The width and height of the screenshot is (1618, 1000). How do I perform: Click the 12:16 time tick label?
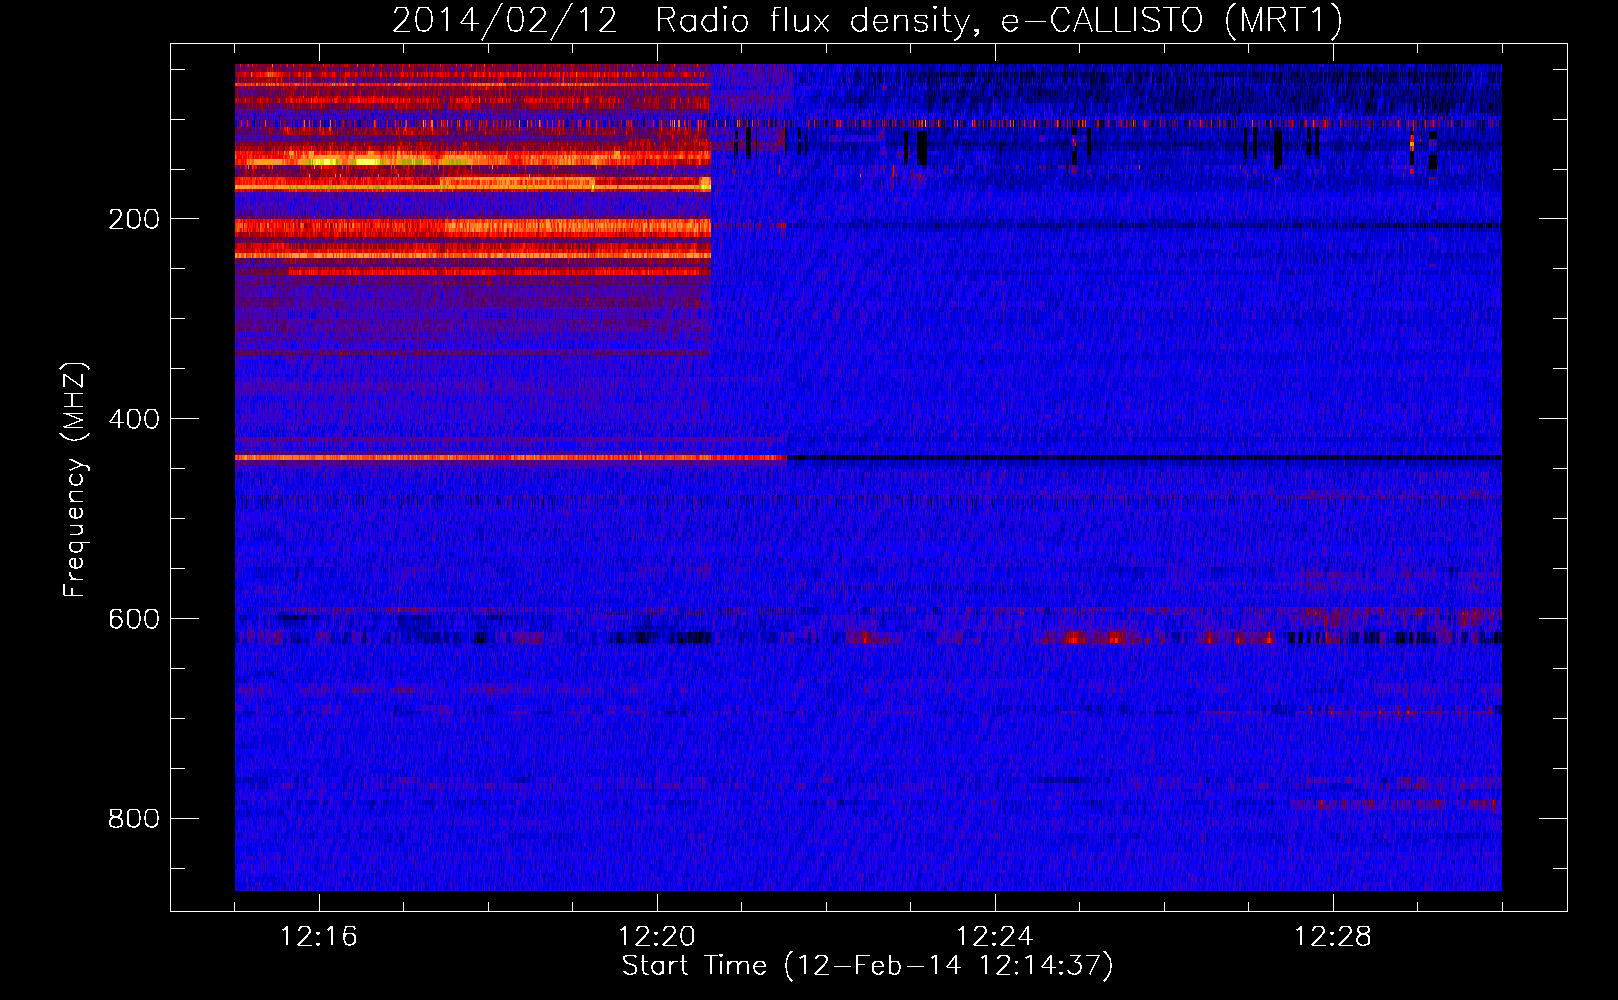pos(318,937)
